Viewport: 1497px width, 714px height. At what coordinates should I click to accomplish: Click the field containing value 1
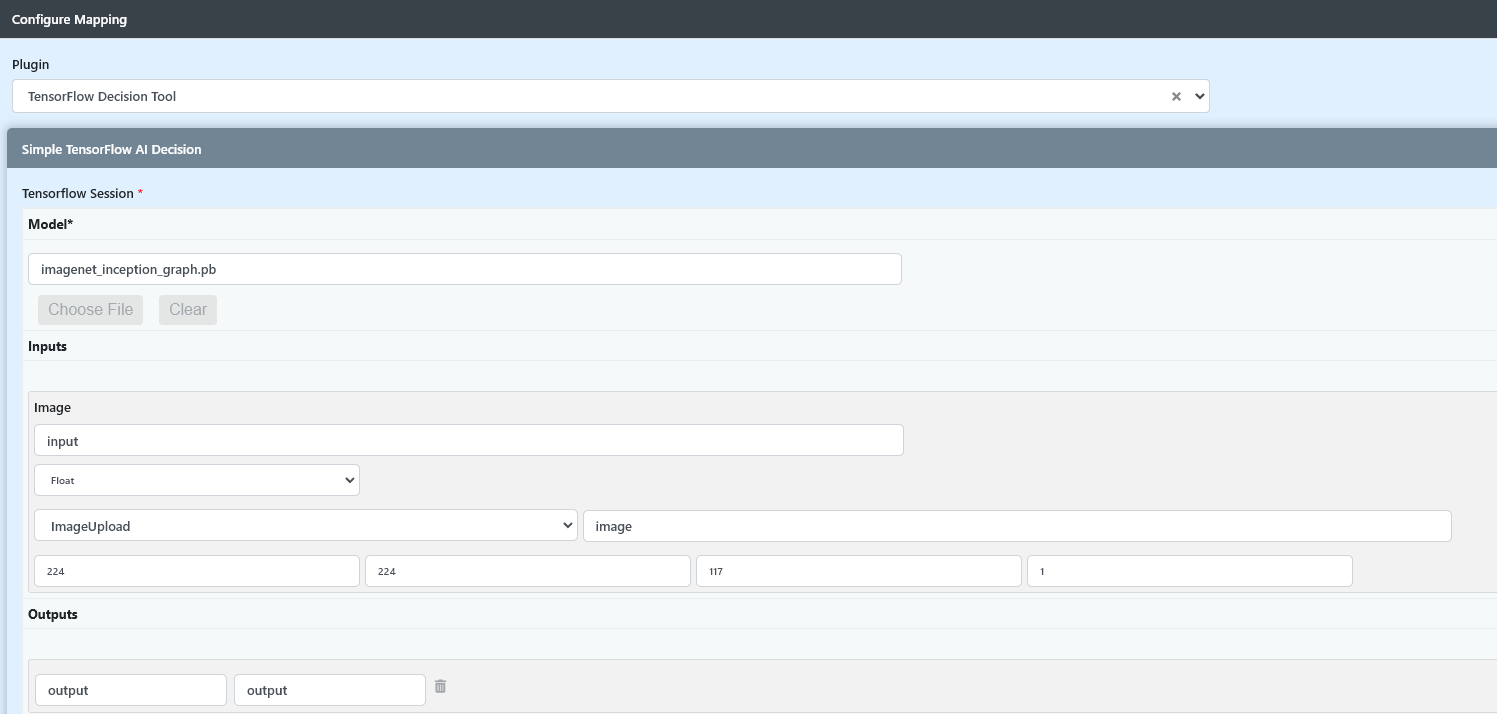(1189, 571)
